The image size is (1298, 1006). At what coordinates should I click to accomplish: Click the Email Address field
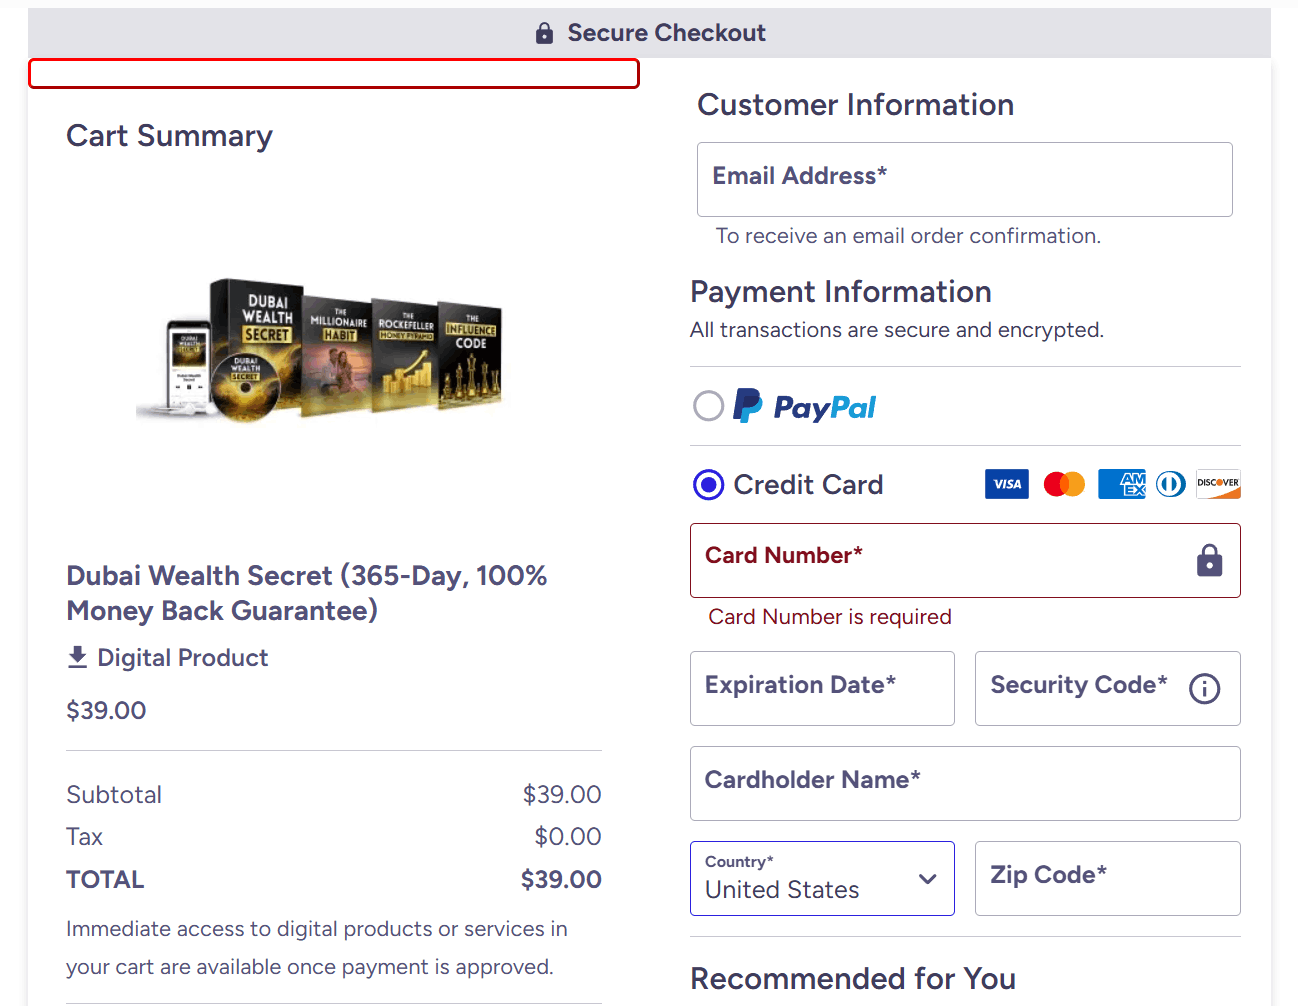pos(964,179)
